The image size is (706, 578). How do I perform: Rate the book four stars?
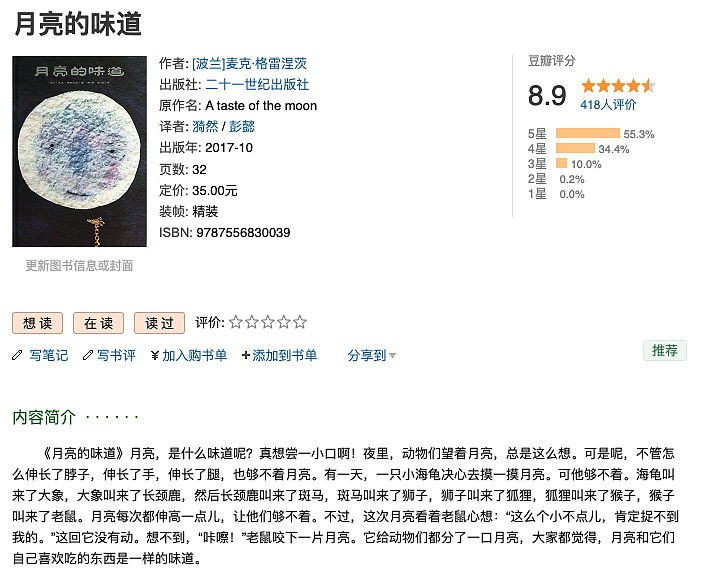pos(284,323)
